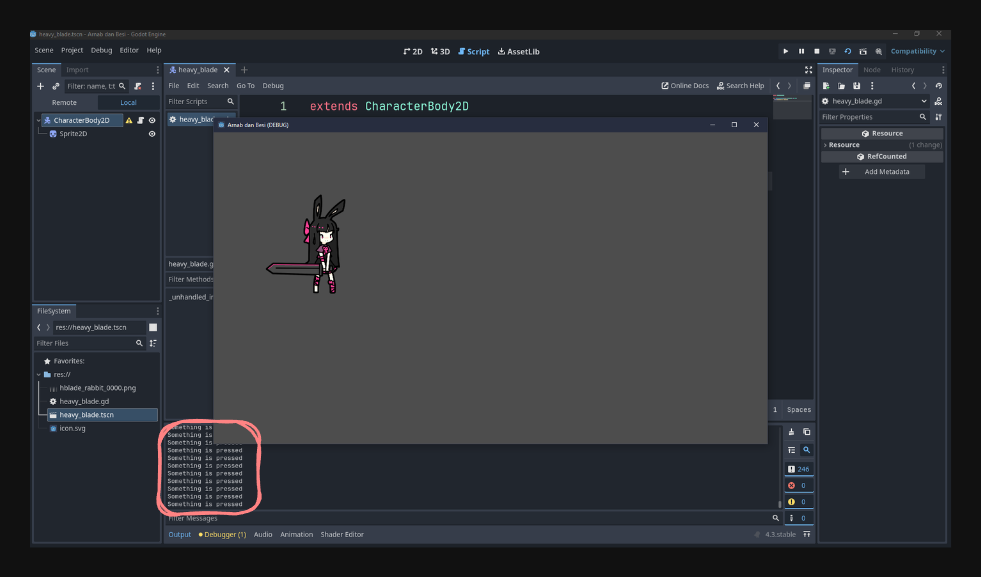981x577 pixels.
Task: Toggle distraction-free mode icon
Action: click(x=808, y=69)
